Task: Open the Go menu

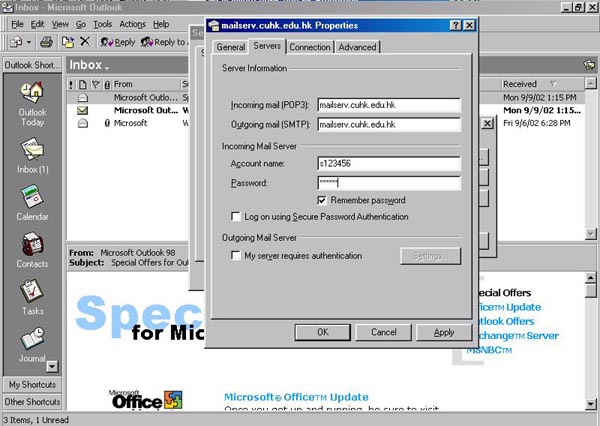Action: [81, 24]
